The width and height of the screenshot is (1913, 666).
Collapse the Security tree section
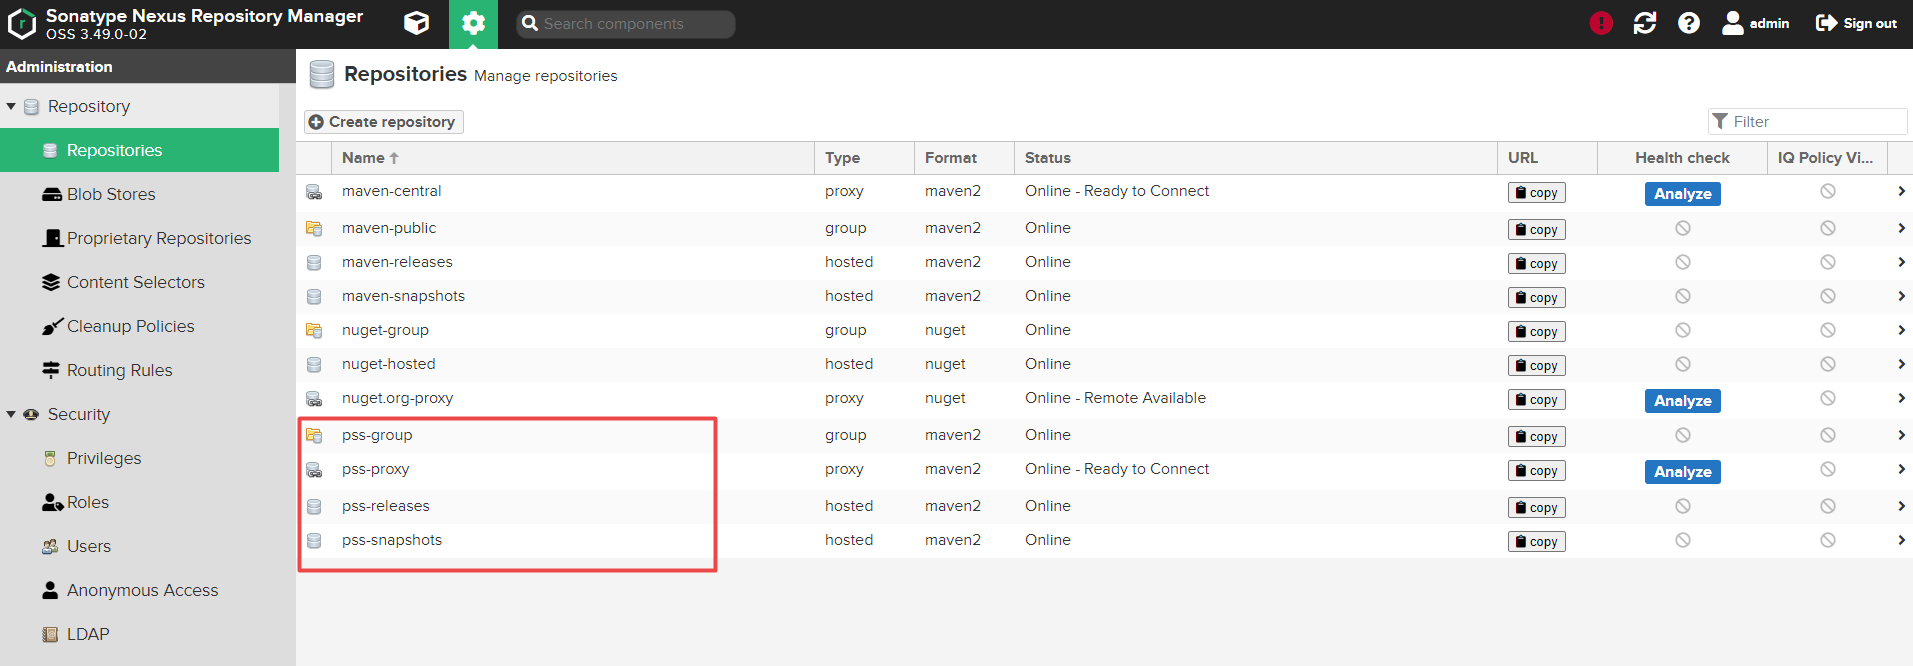[11, 414]
